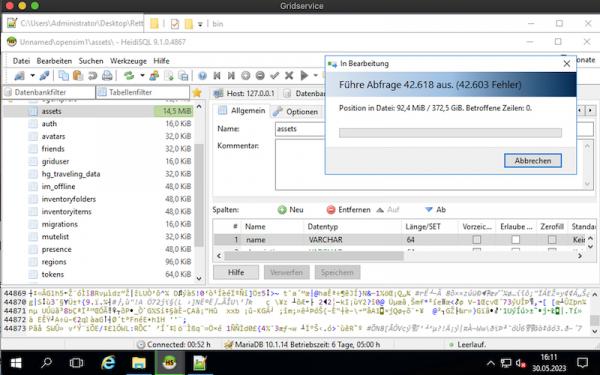Screen dimensions: 600x375
Task: Open the dropdown arrow next to the refresh icon
Action: click(x=142, y=75)
